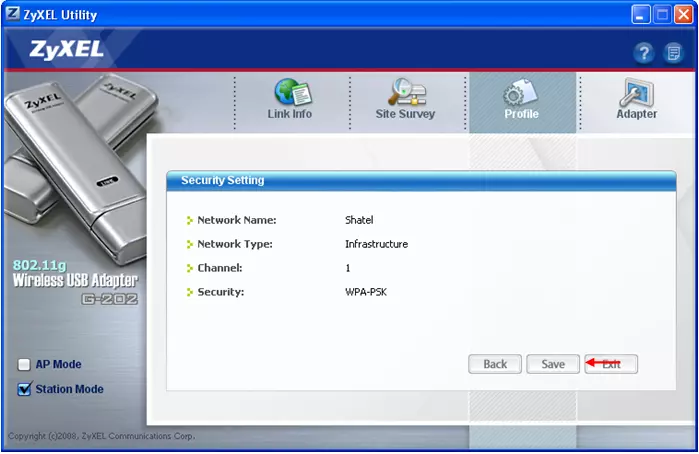Exit the profile setup
The width and height of the screenshot is (699, 454).
tap(611, 364)
